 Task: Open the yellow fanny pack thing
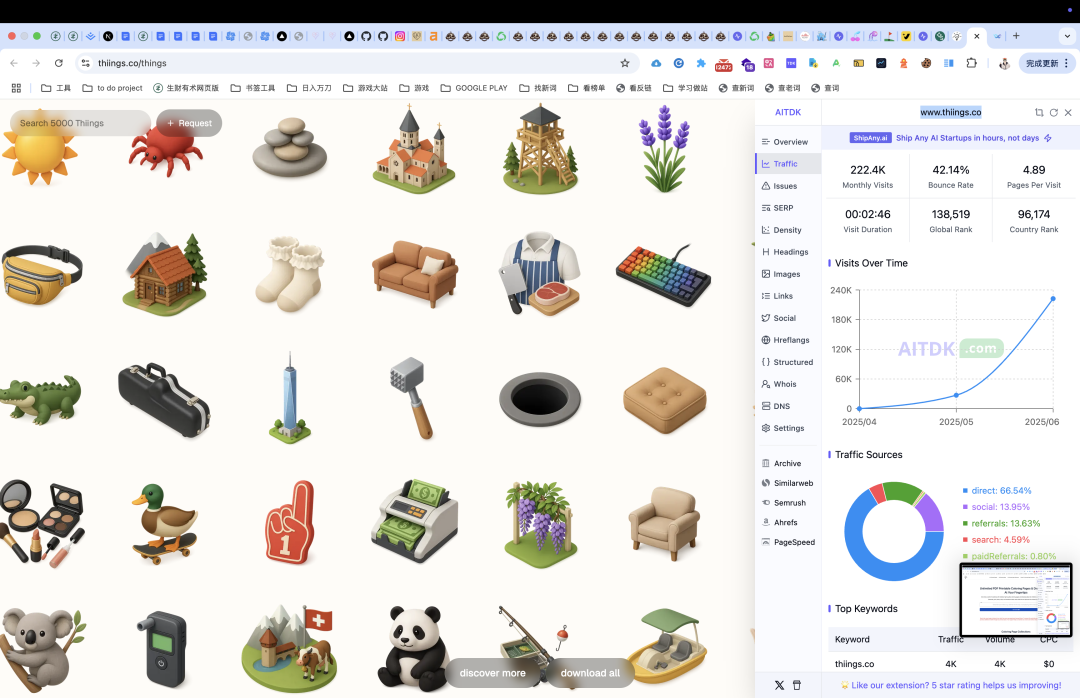pos(42,274)
